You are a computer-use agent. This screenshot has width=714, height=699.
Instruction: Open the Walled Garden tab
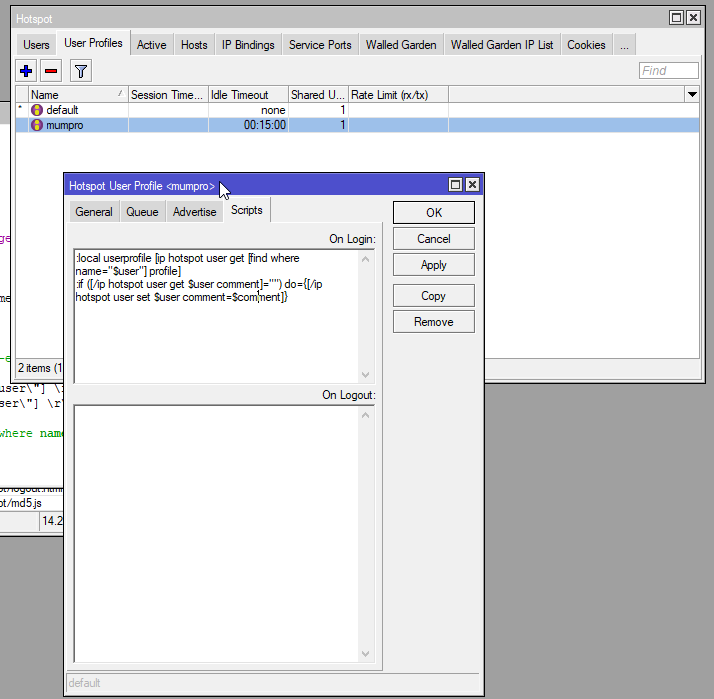401,45
